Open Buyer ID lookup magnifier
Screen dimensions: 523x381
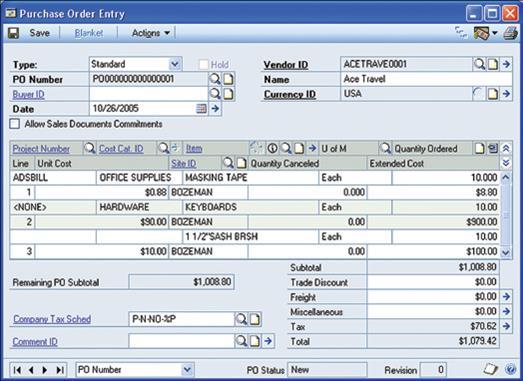[215, 94]
